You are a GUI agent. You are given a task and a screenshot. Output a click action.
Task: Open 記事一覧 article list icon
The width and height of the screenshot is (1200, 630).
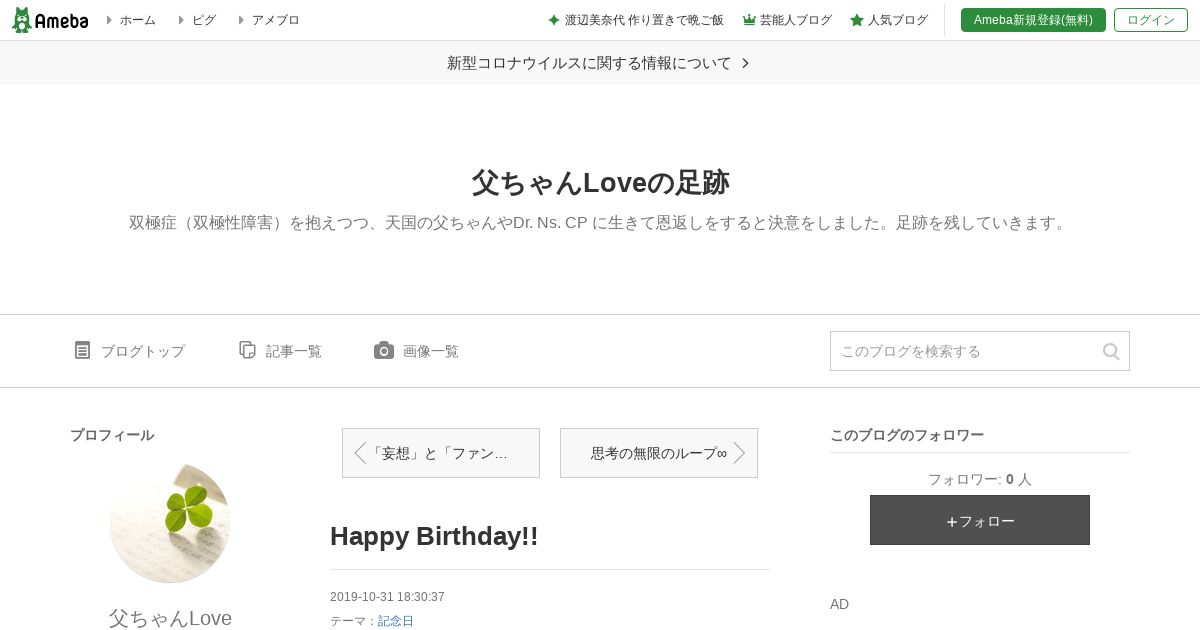click(247, 350)
